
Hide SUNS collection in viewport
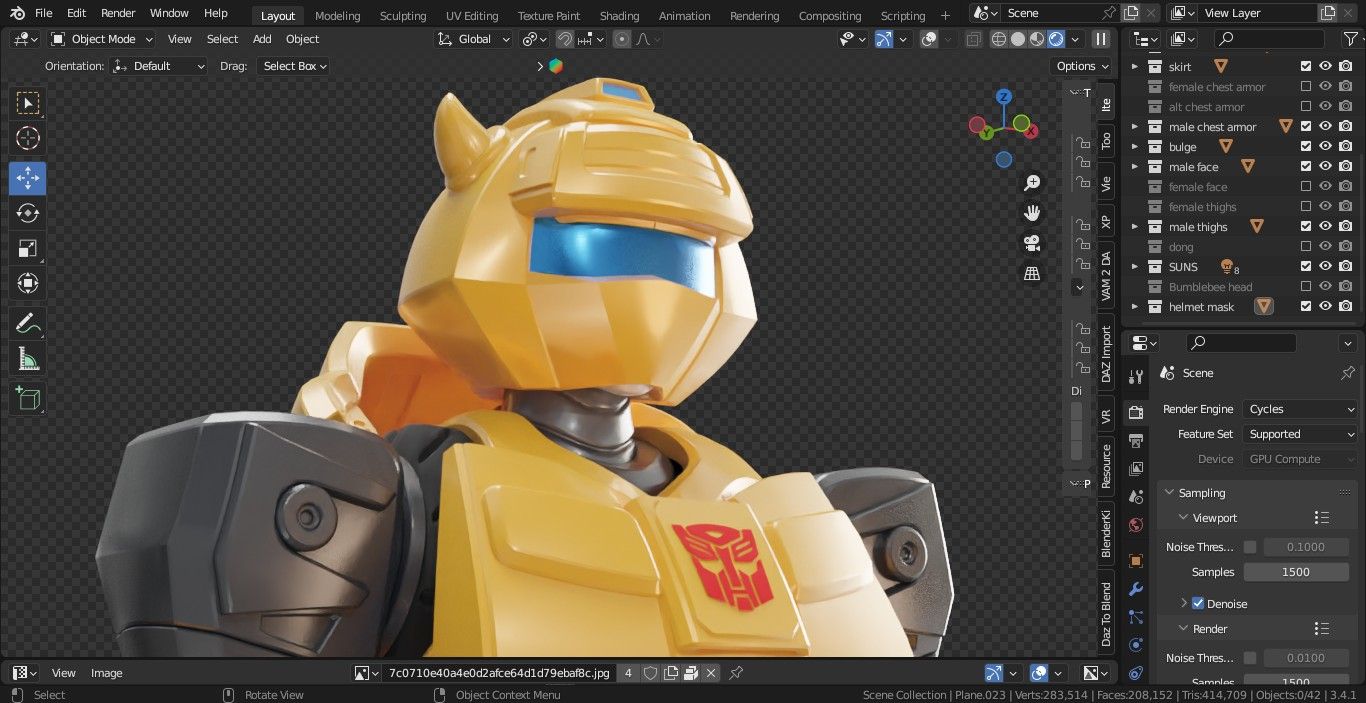coord(1326,267)
